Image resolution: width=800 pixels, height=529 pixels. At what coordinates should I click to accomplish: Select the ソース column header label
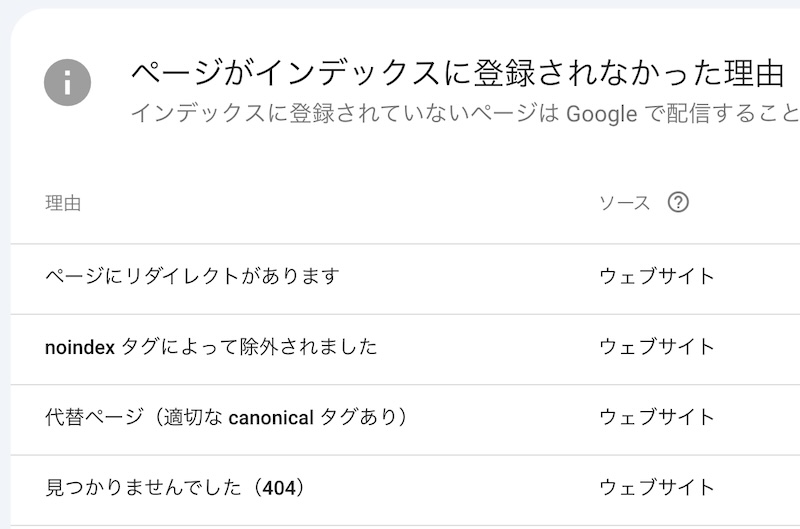click(x=624, y=203)
